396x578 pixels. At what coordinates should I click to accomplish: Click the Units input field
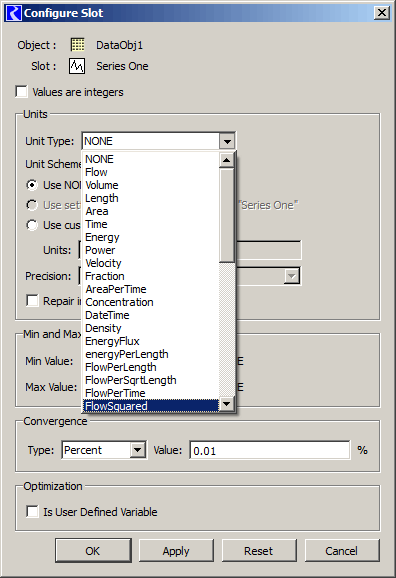(269, 250)
